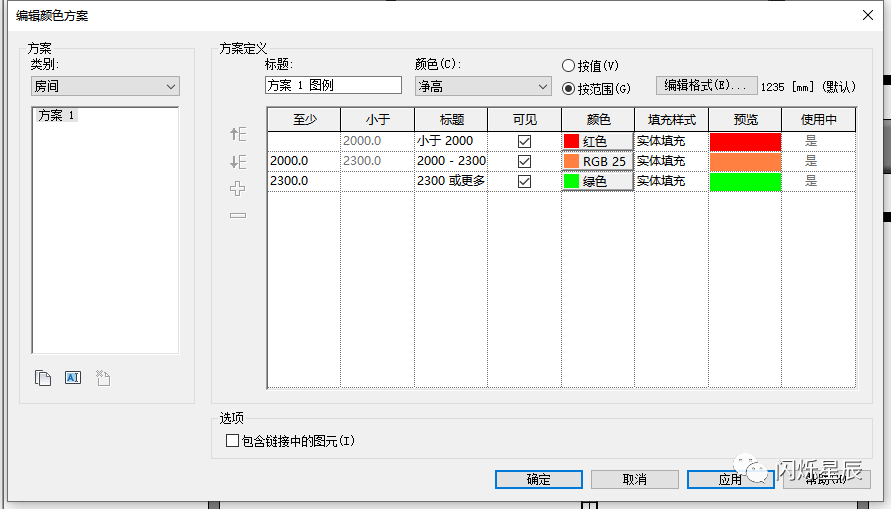Move selected row up in scheme table
891x509 pixels.
click(x=238, y=134)
